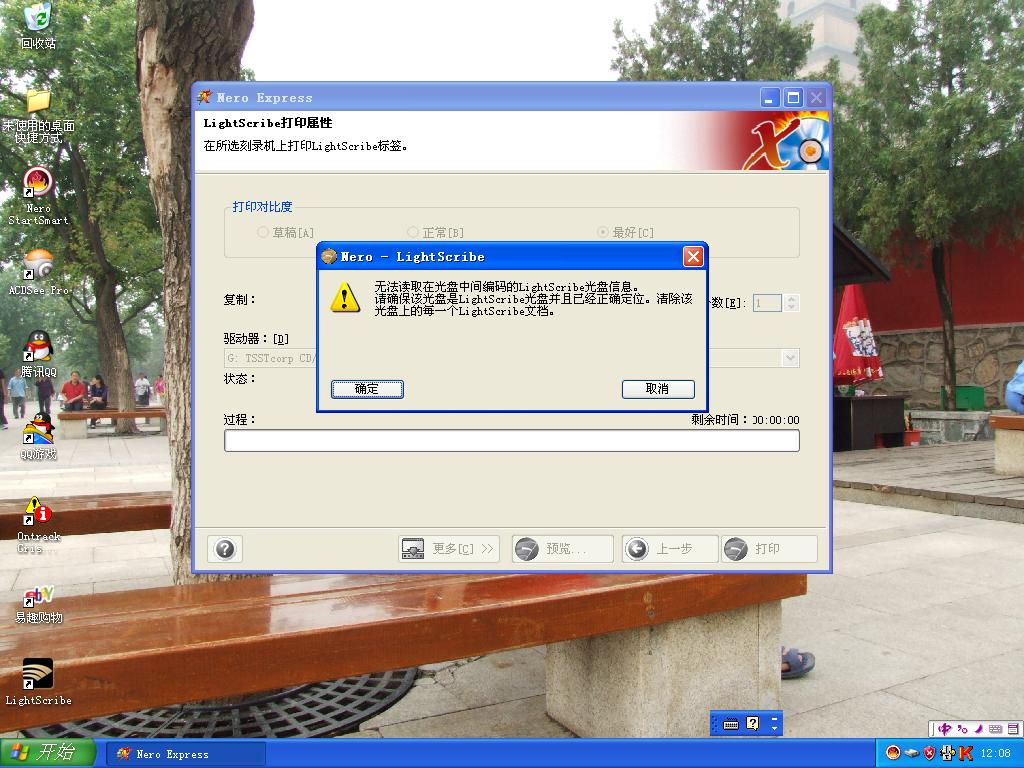Click the red security shield tray icon
1024x768 pixels.
point(929,753)
